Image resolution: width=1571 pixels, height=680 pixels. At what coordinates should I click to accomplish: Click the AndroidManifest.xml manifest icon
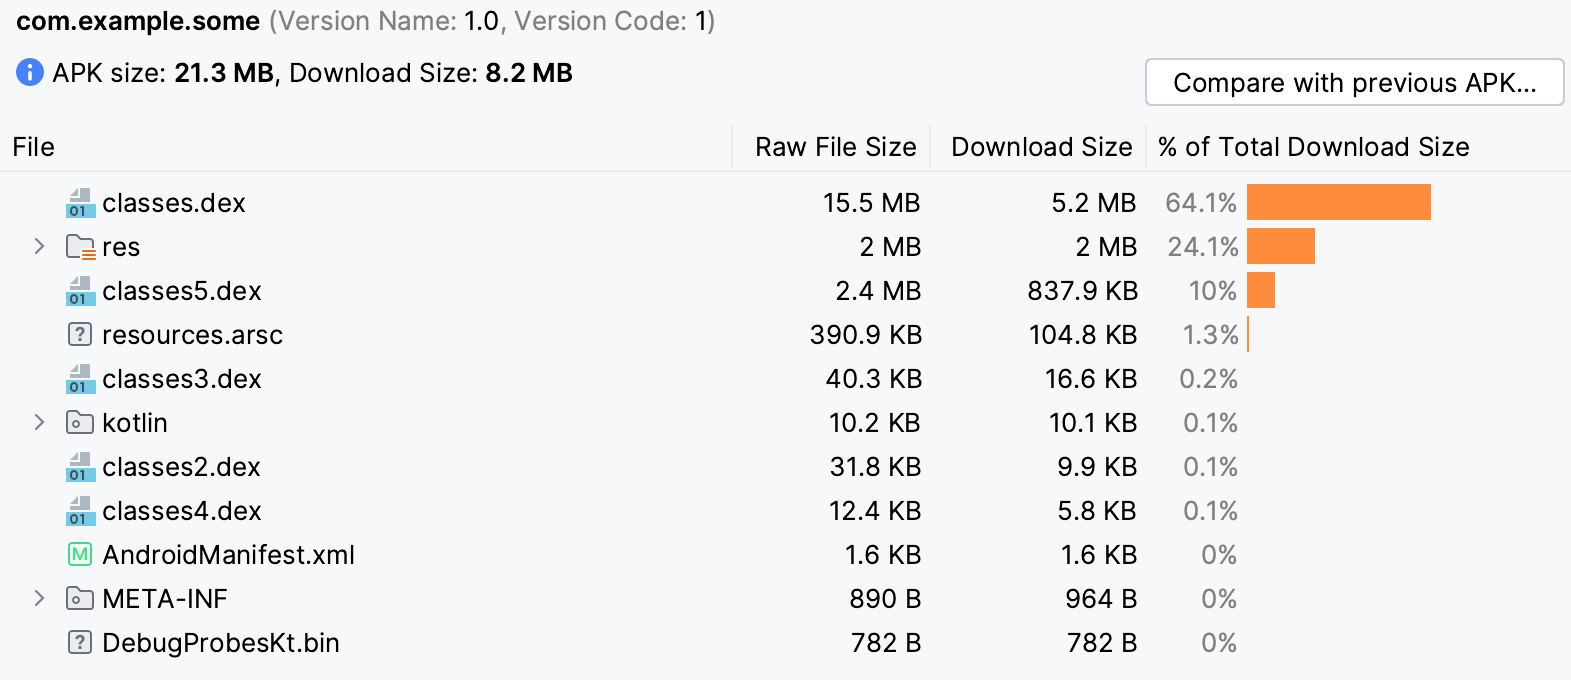coord(80,555)
